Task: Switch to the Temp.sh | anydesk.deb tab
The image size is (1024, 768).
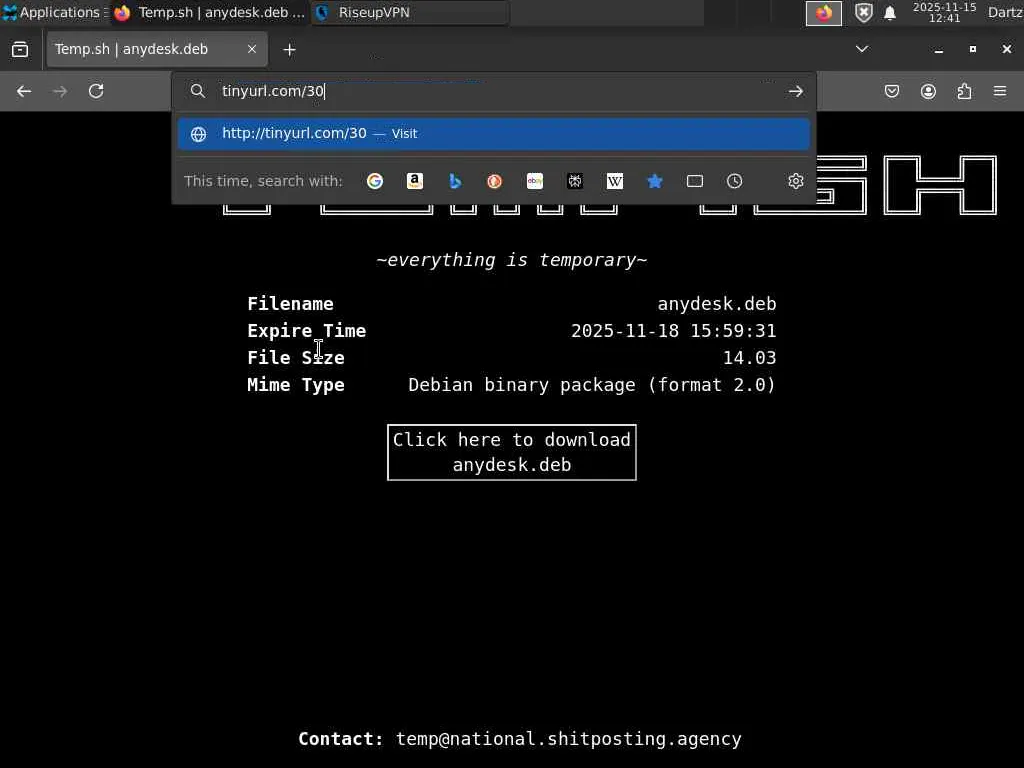Action: tap(157, 49)
